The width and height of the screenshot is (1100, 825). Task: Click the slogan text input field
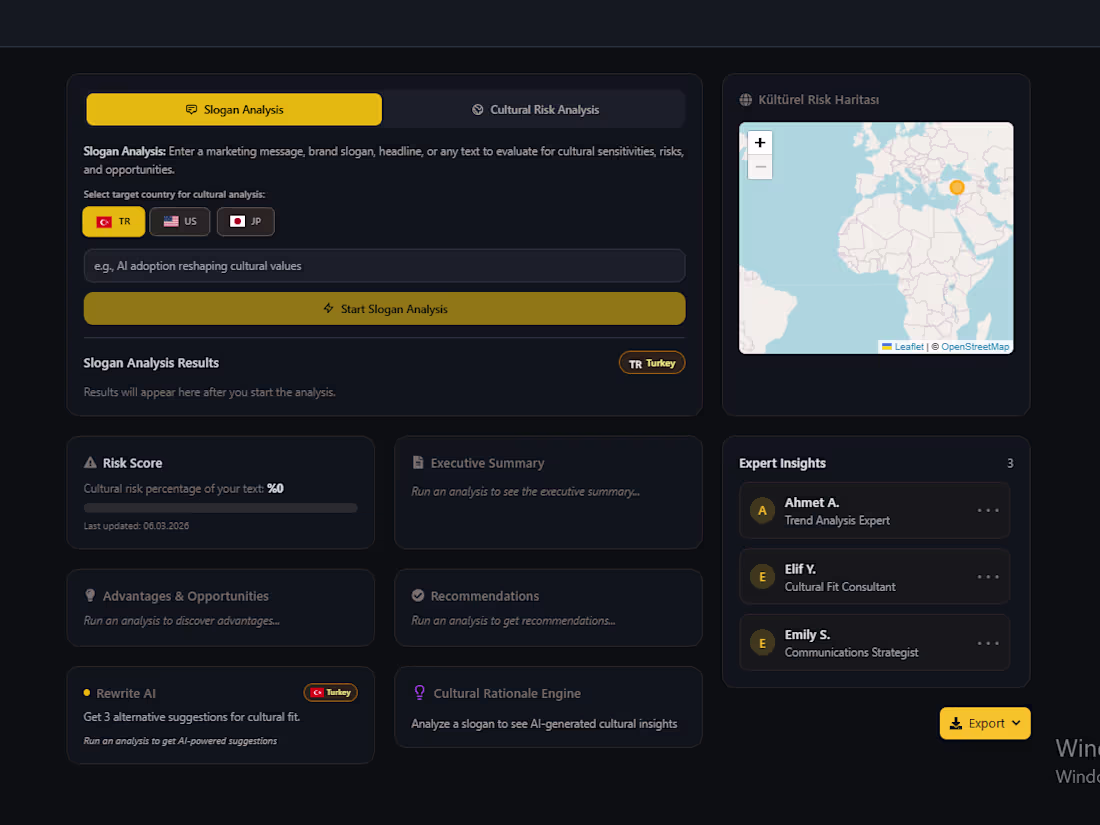[384, 266]
